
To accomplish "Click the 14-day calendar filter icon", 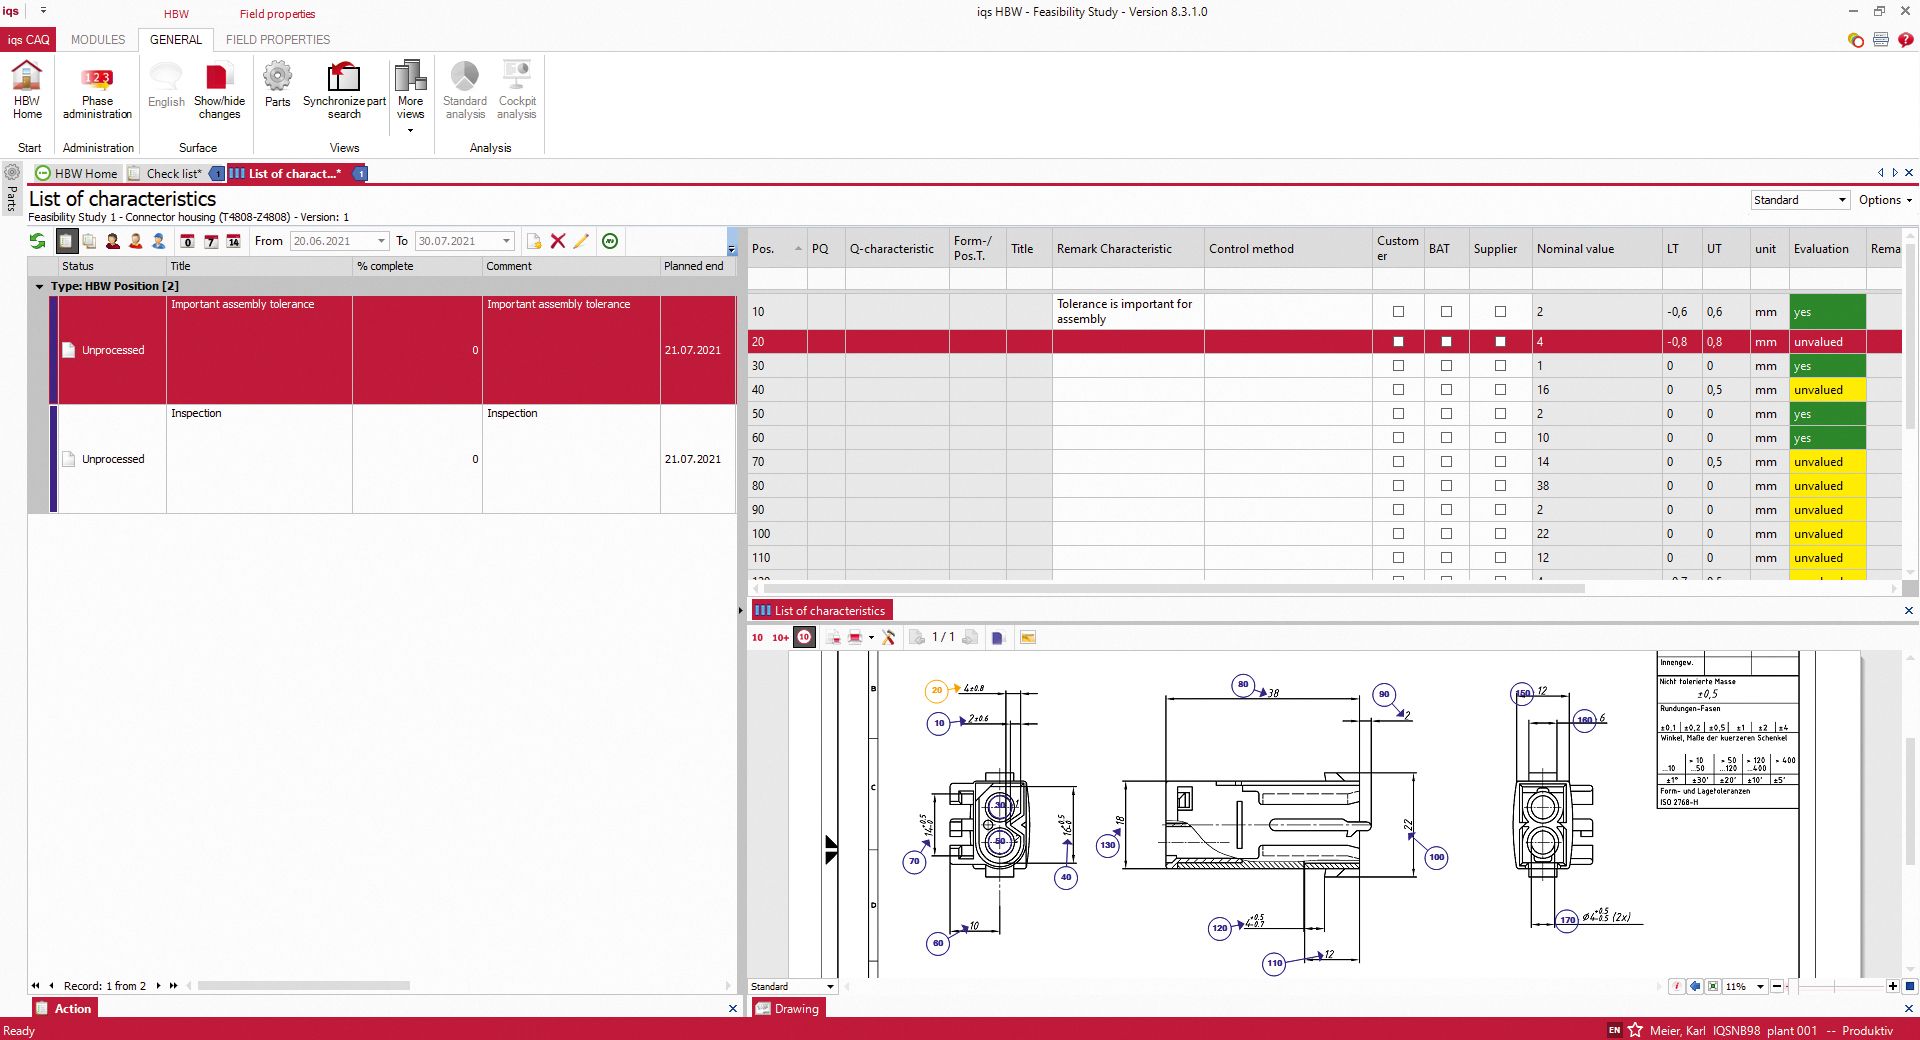I will [234, 241].
